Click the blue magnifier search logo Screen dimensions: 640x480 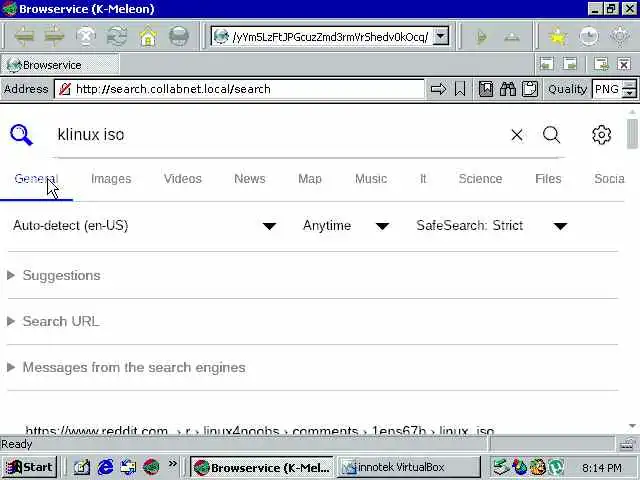pos(21,135)
